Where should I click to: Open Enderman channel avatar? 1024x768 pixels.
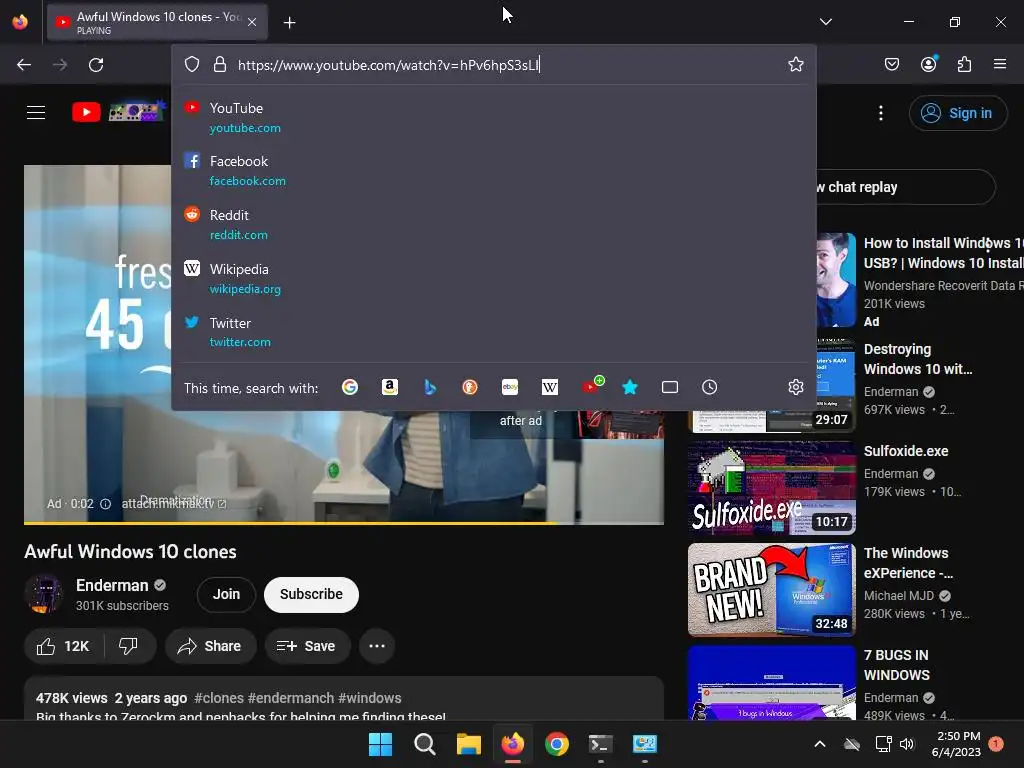tap(44, 594)
